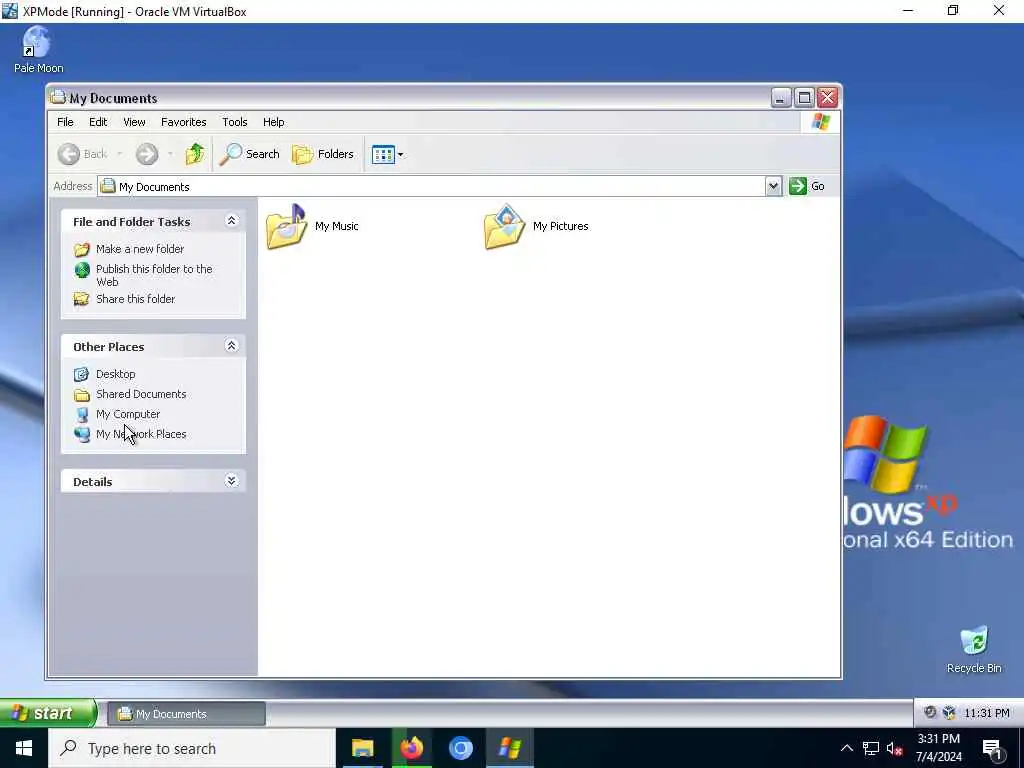Click the My Network Places icon
The width and height of the screenshot is (1024, 768).
[x=82, y=434]
